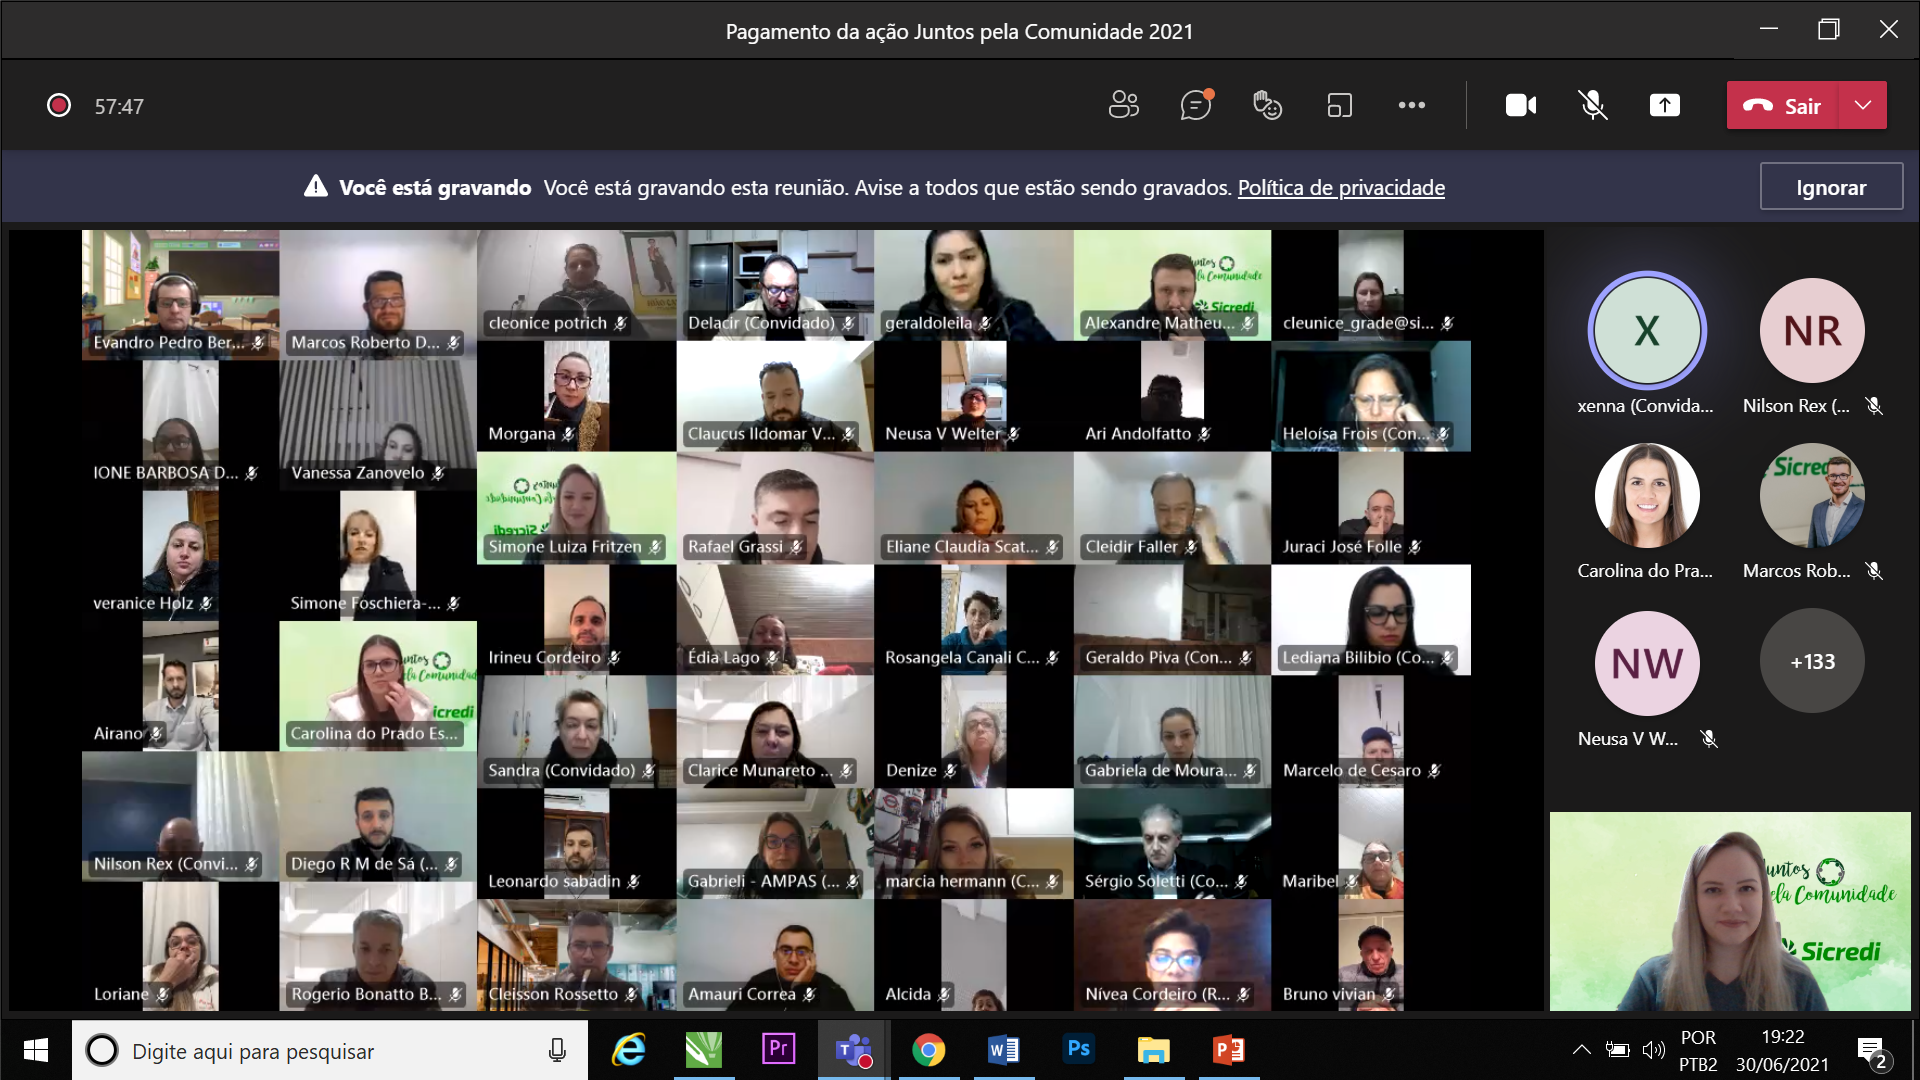Open raise hand reactions menu
The image size is (1920, 1080).
point(1267,105)
